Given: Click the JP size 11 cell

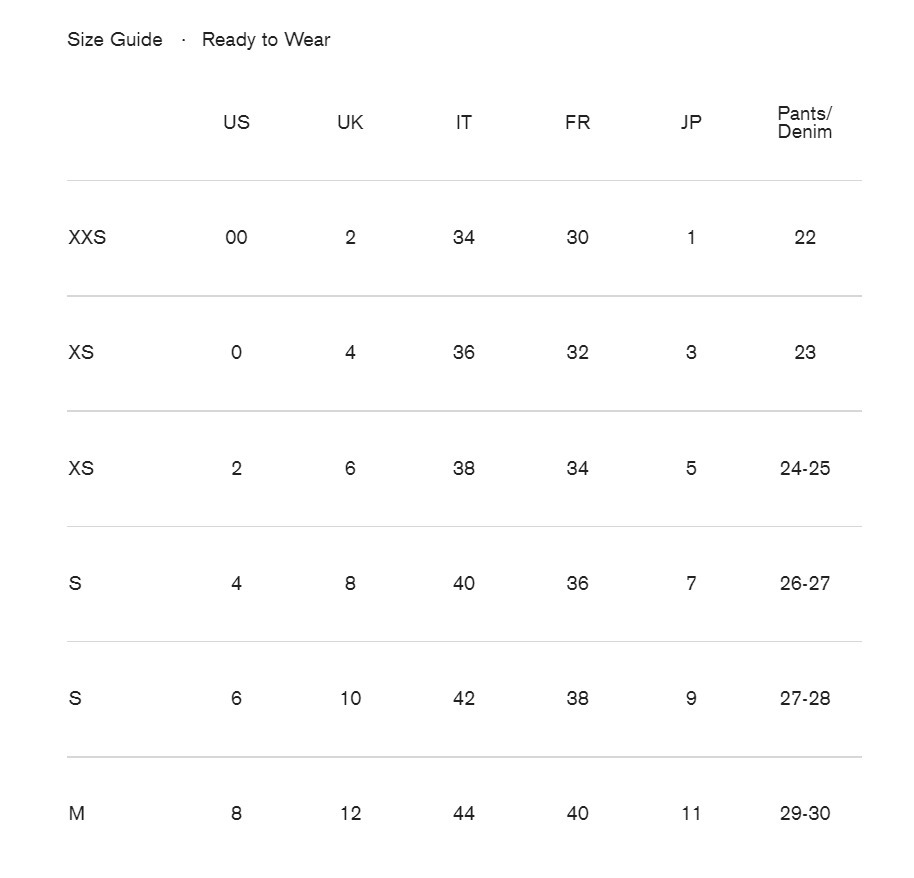Looking at the screenshot, I should click(x=691, y=813).
